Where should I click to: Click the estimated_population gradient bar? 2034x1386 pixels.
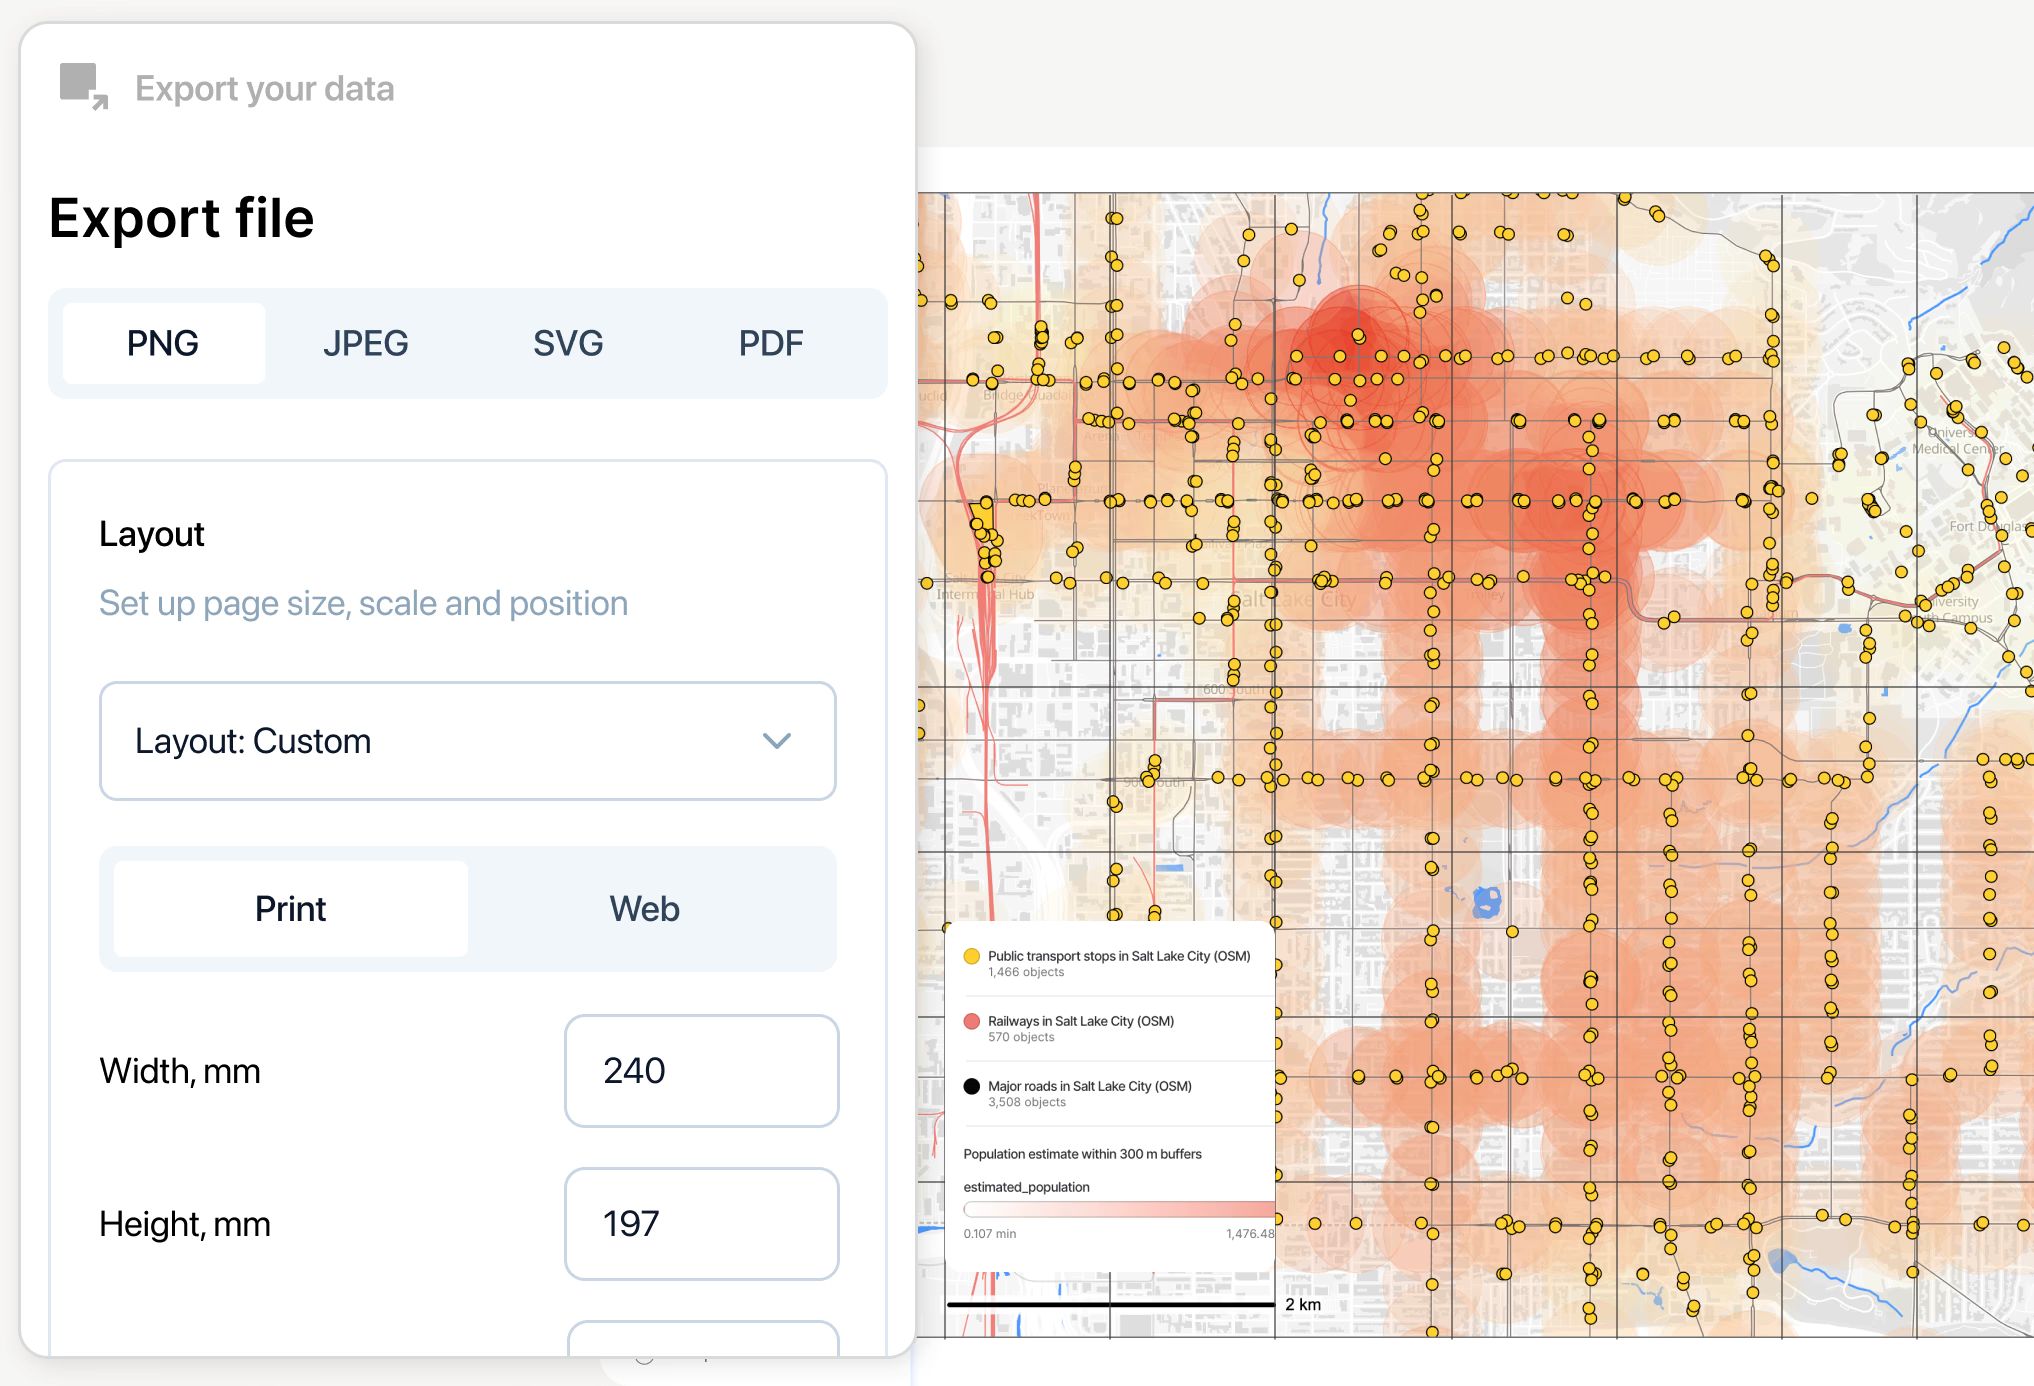pyautogui.click(x=1118, y=1210)
